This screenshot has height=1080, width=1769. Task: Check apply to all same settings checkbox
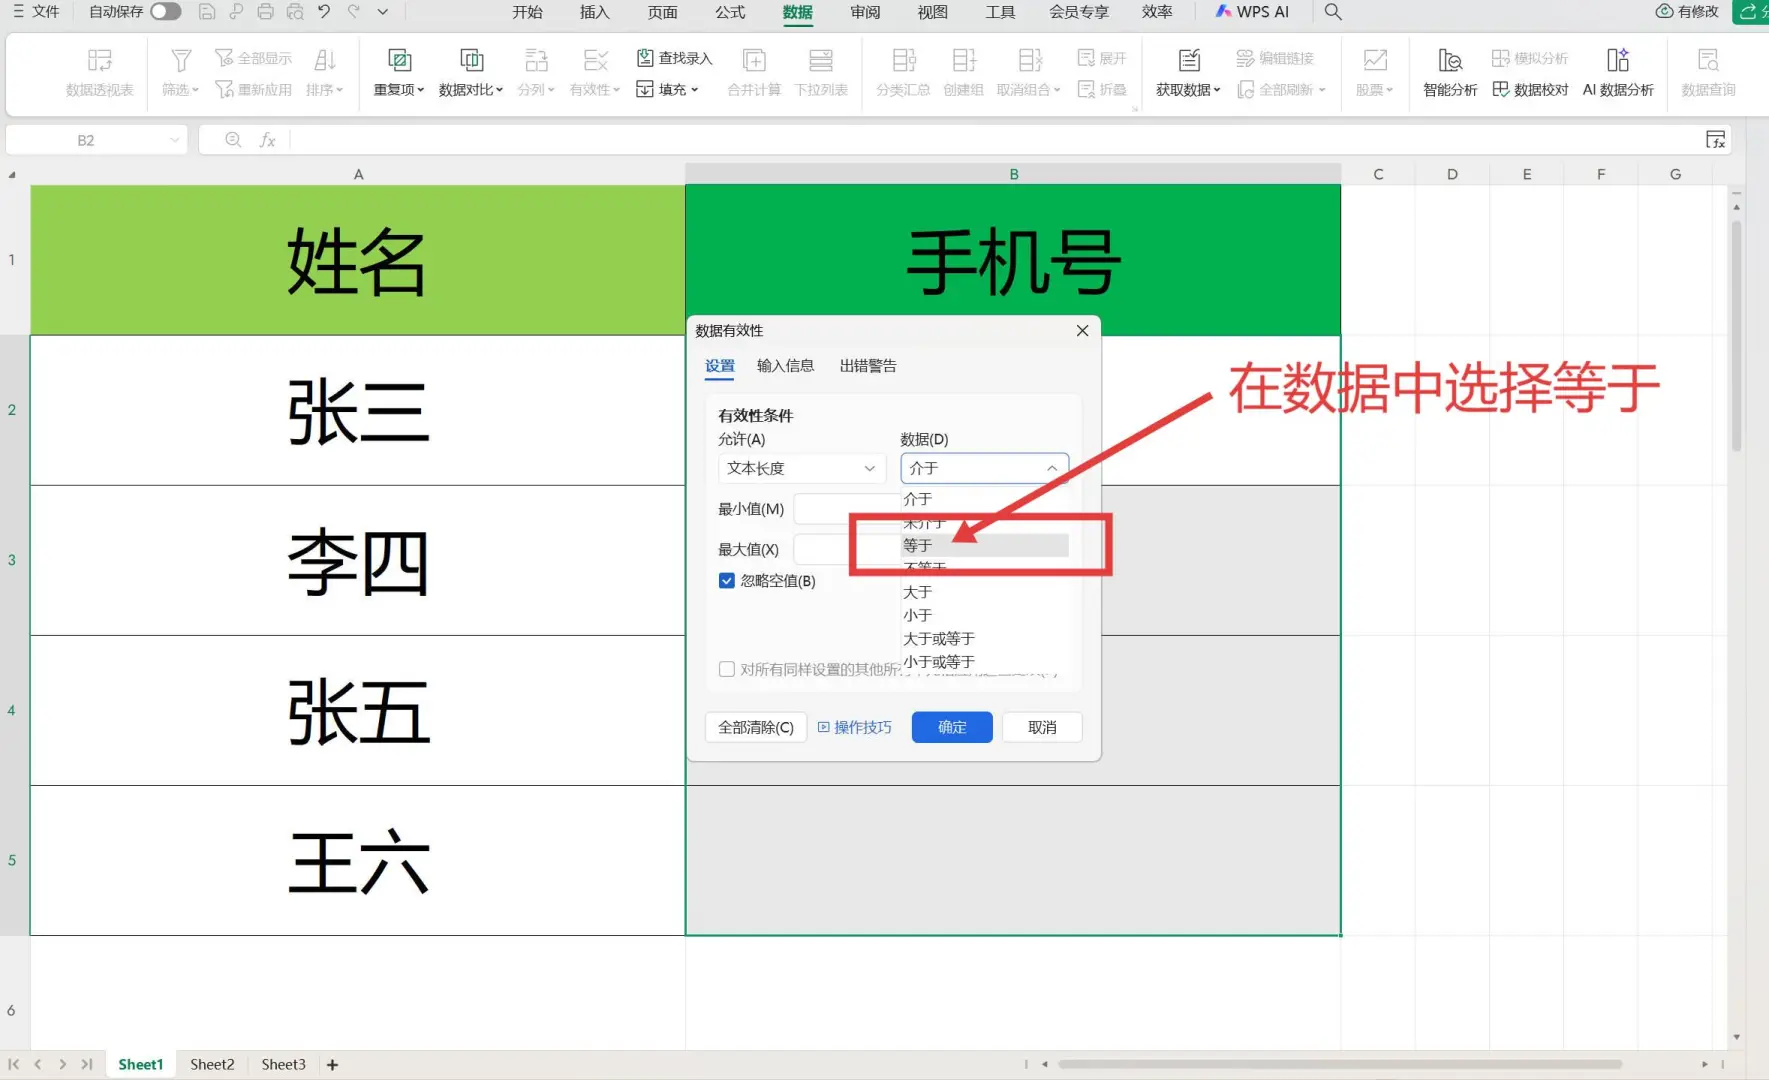pos(727,669)
